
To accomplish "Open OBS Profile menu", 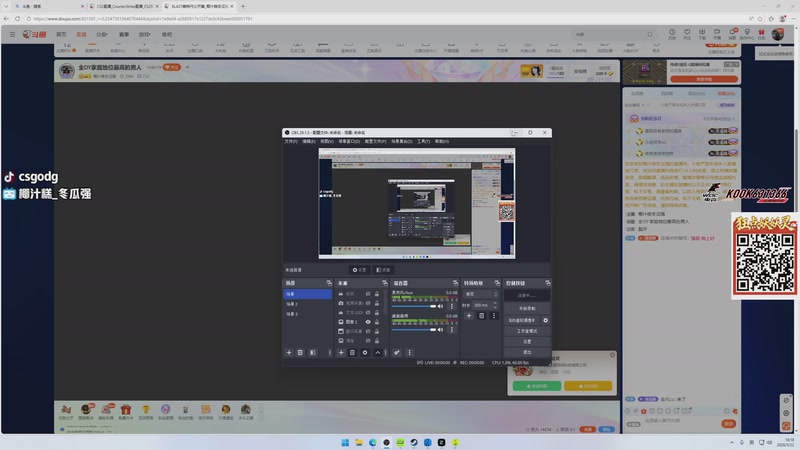I will (x=376, y=141).
